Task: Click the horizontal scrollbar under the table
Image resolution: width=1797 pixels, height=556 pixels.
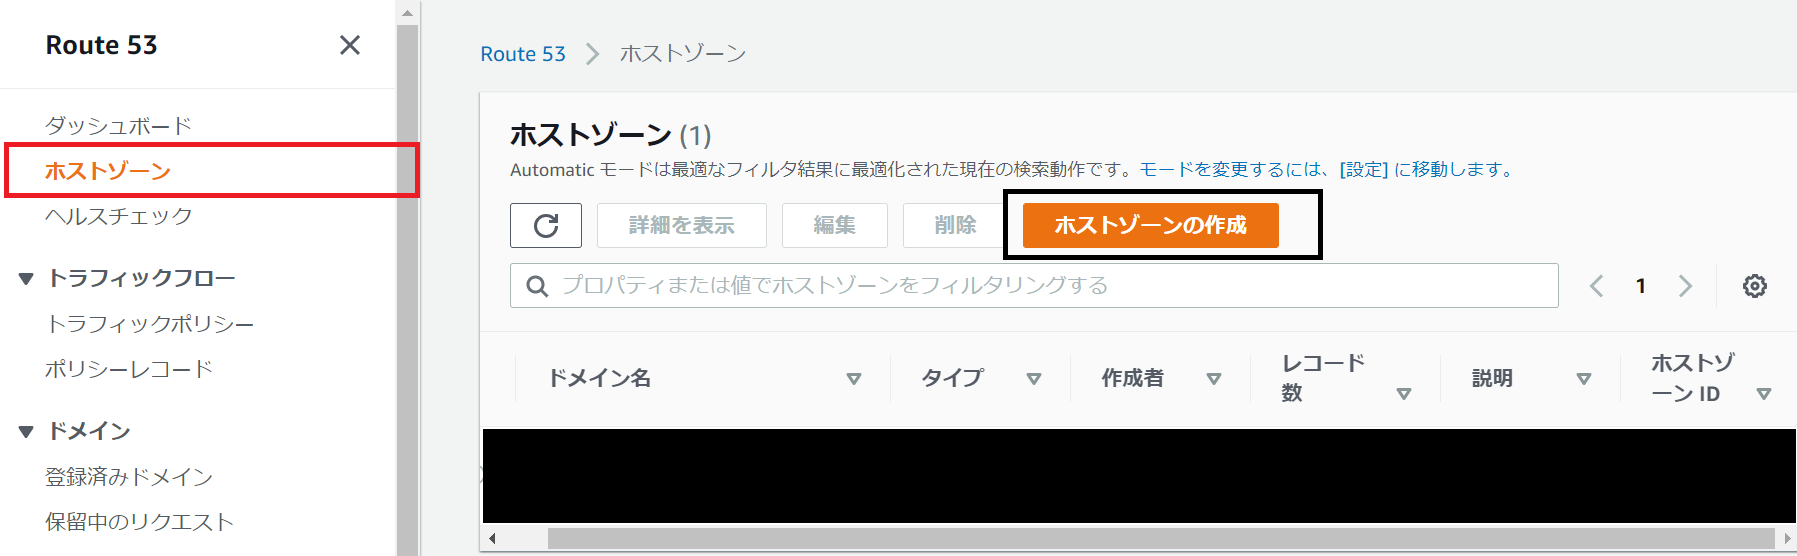Action: click(1161, 539)
